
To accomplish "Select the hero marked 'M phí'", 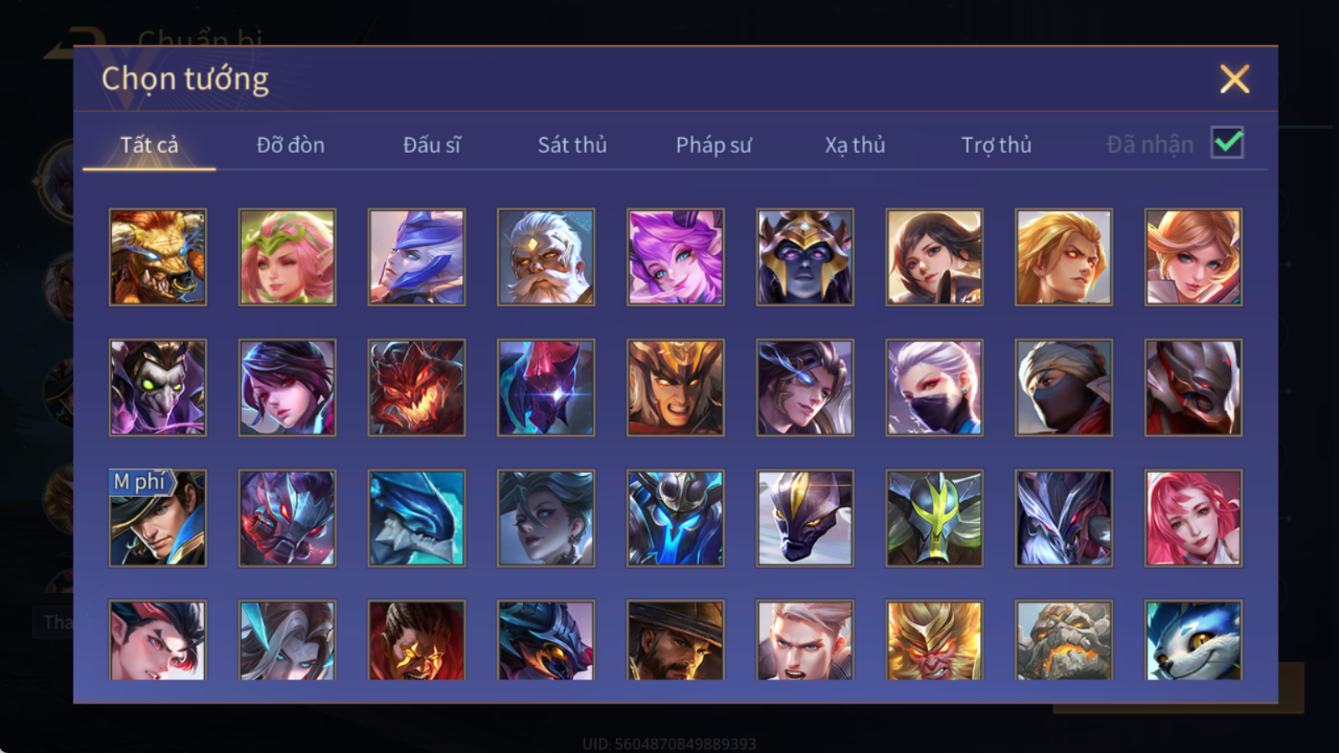I will [158, 518].
